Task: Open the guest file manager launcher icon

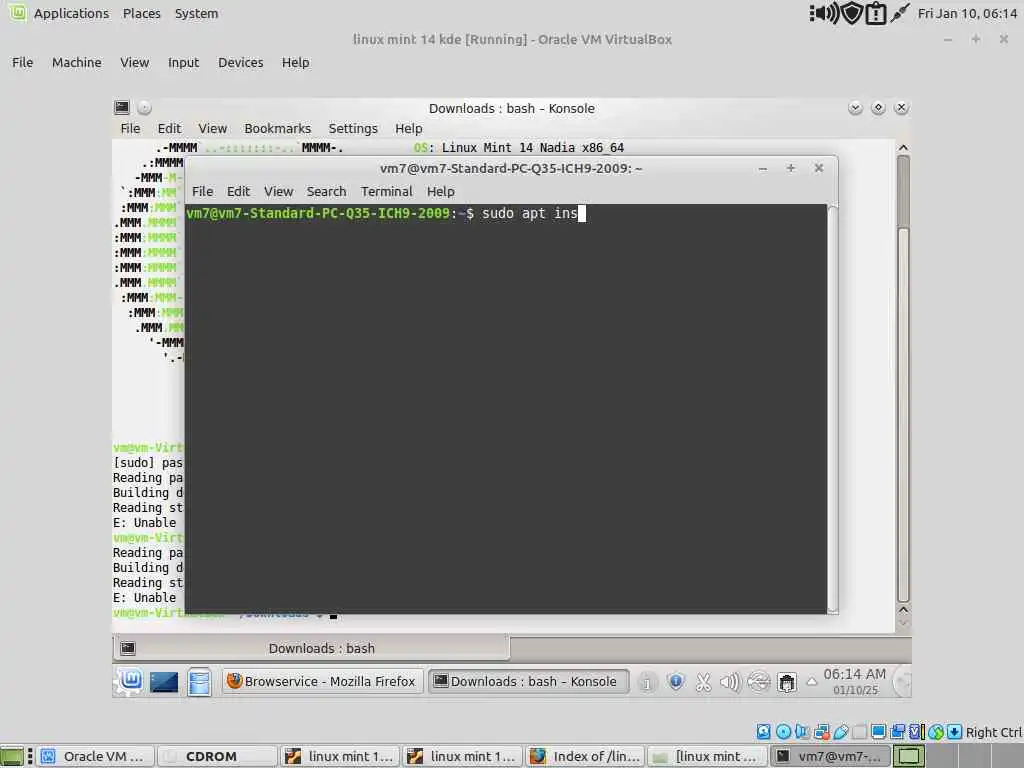Action: 199,682
